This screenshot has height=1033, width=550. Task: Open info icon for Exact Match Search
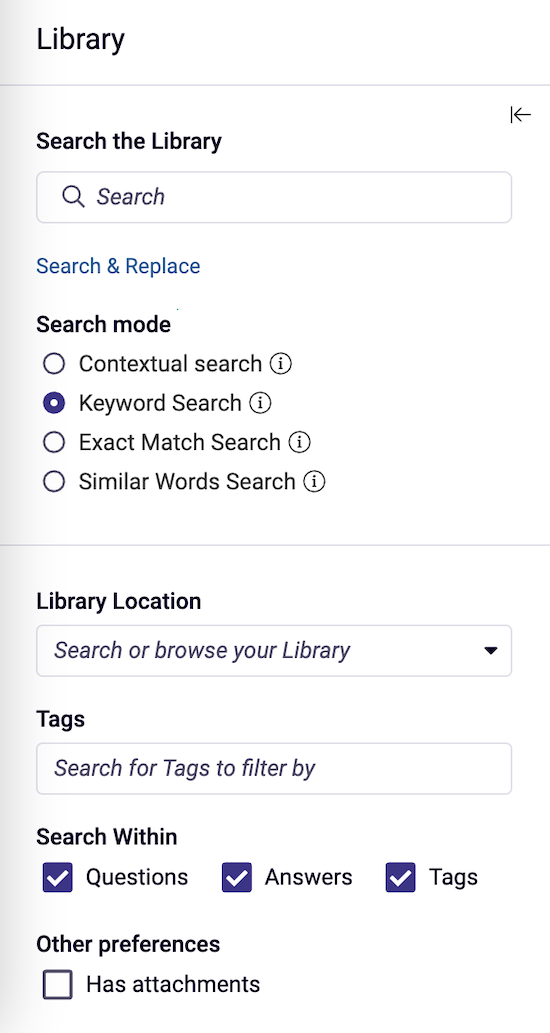[300, 443]
